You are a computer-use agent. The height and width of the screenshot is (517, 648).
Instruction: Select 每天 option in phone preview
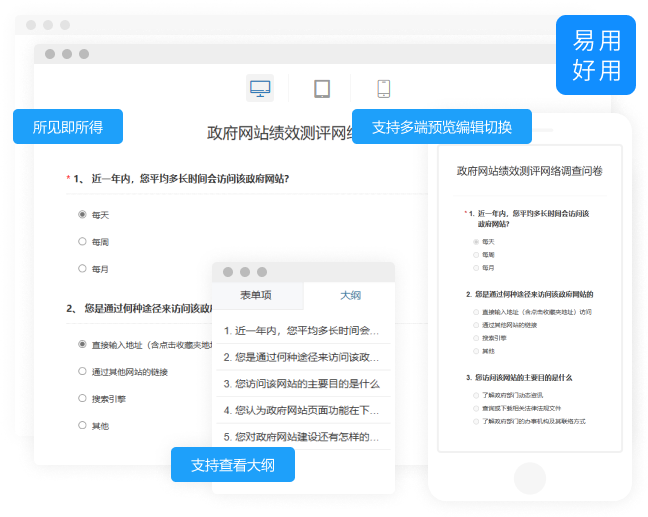[x=475, y=241]
